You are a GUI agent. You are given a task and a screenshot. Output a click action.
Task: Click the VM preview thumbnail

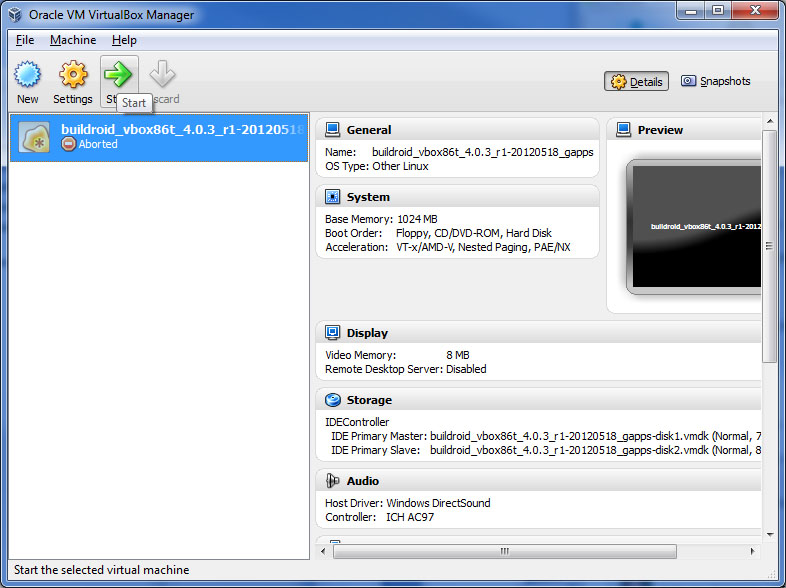coord(694,227)
